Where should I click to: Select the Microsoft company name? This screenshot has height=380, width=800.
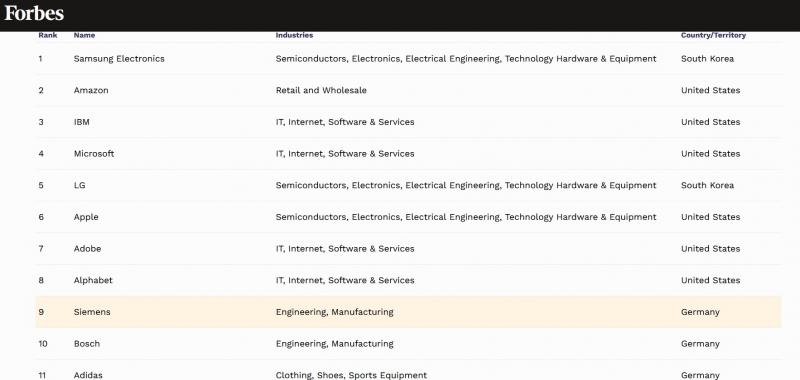(94, 154)
